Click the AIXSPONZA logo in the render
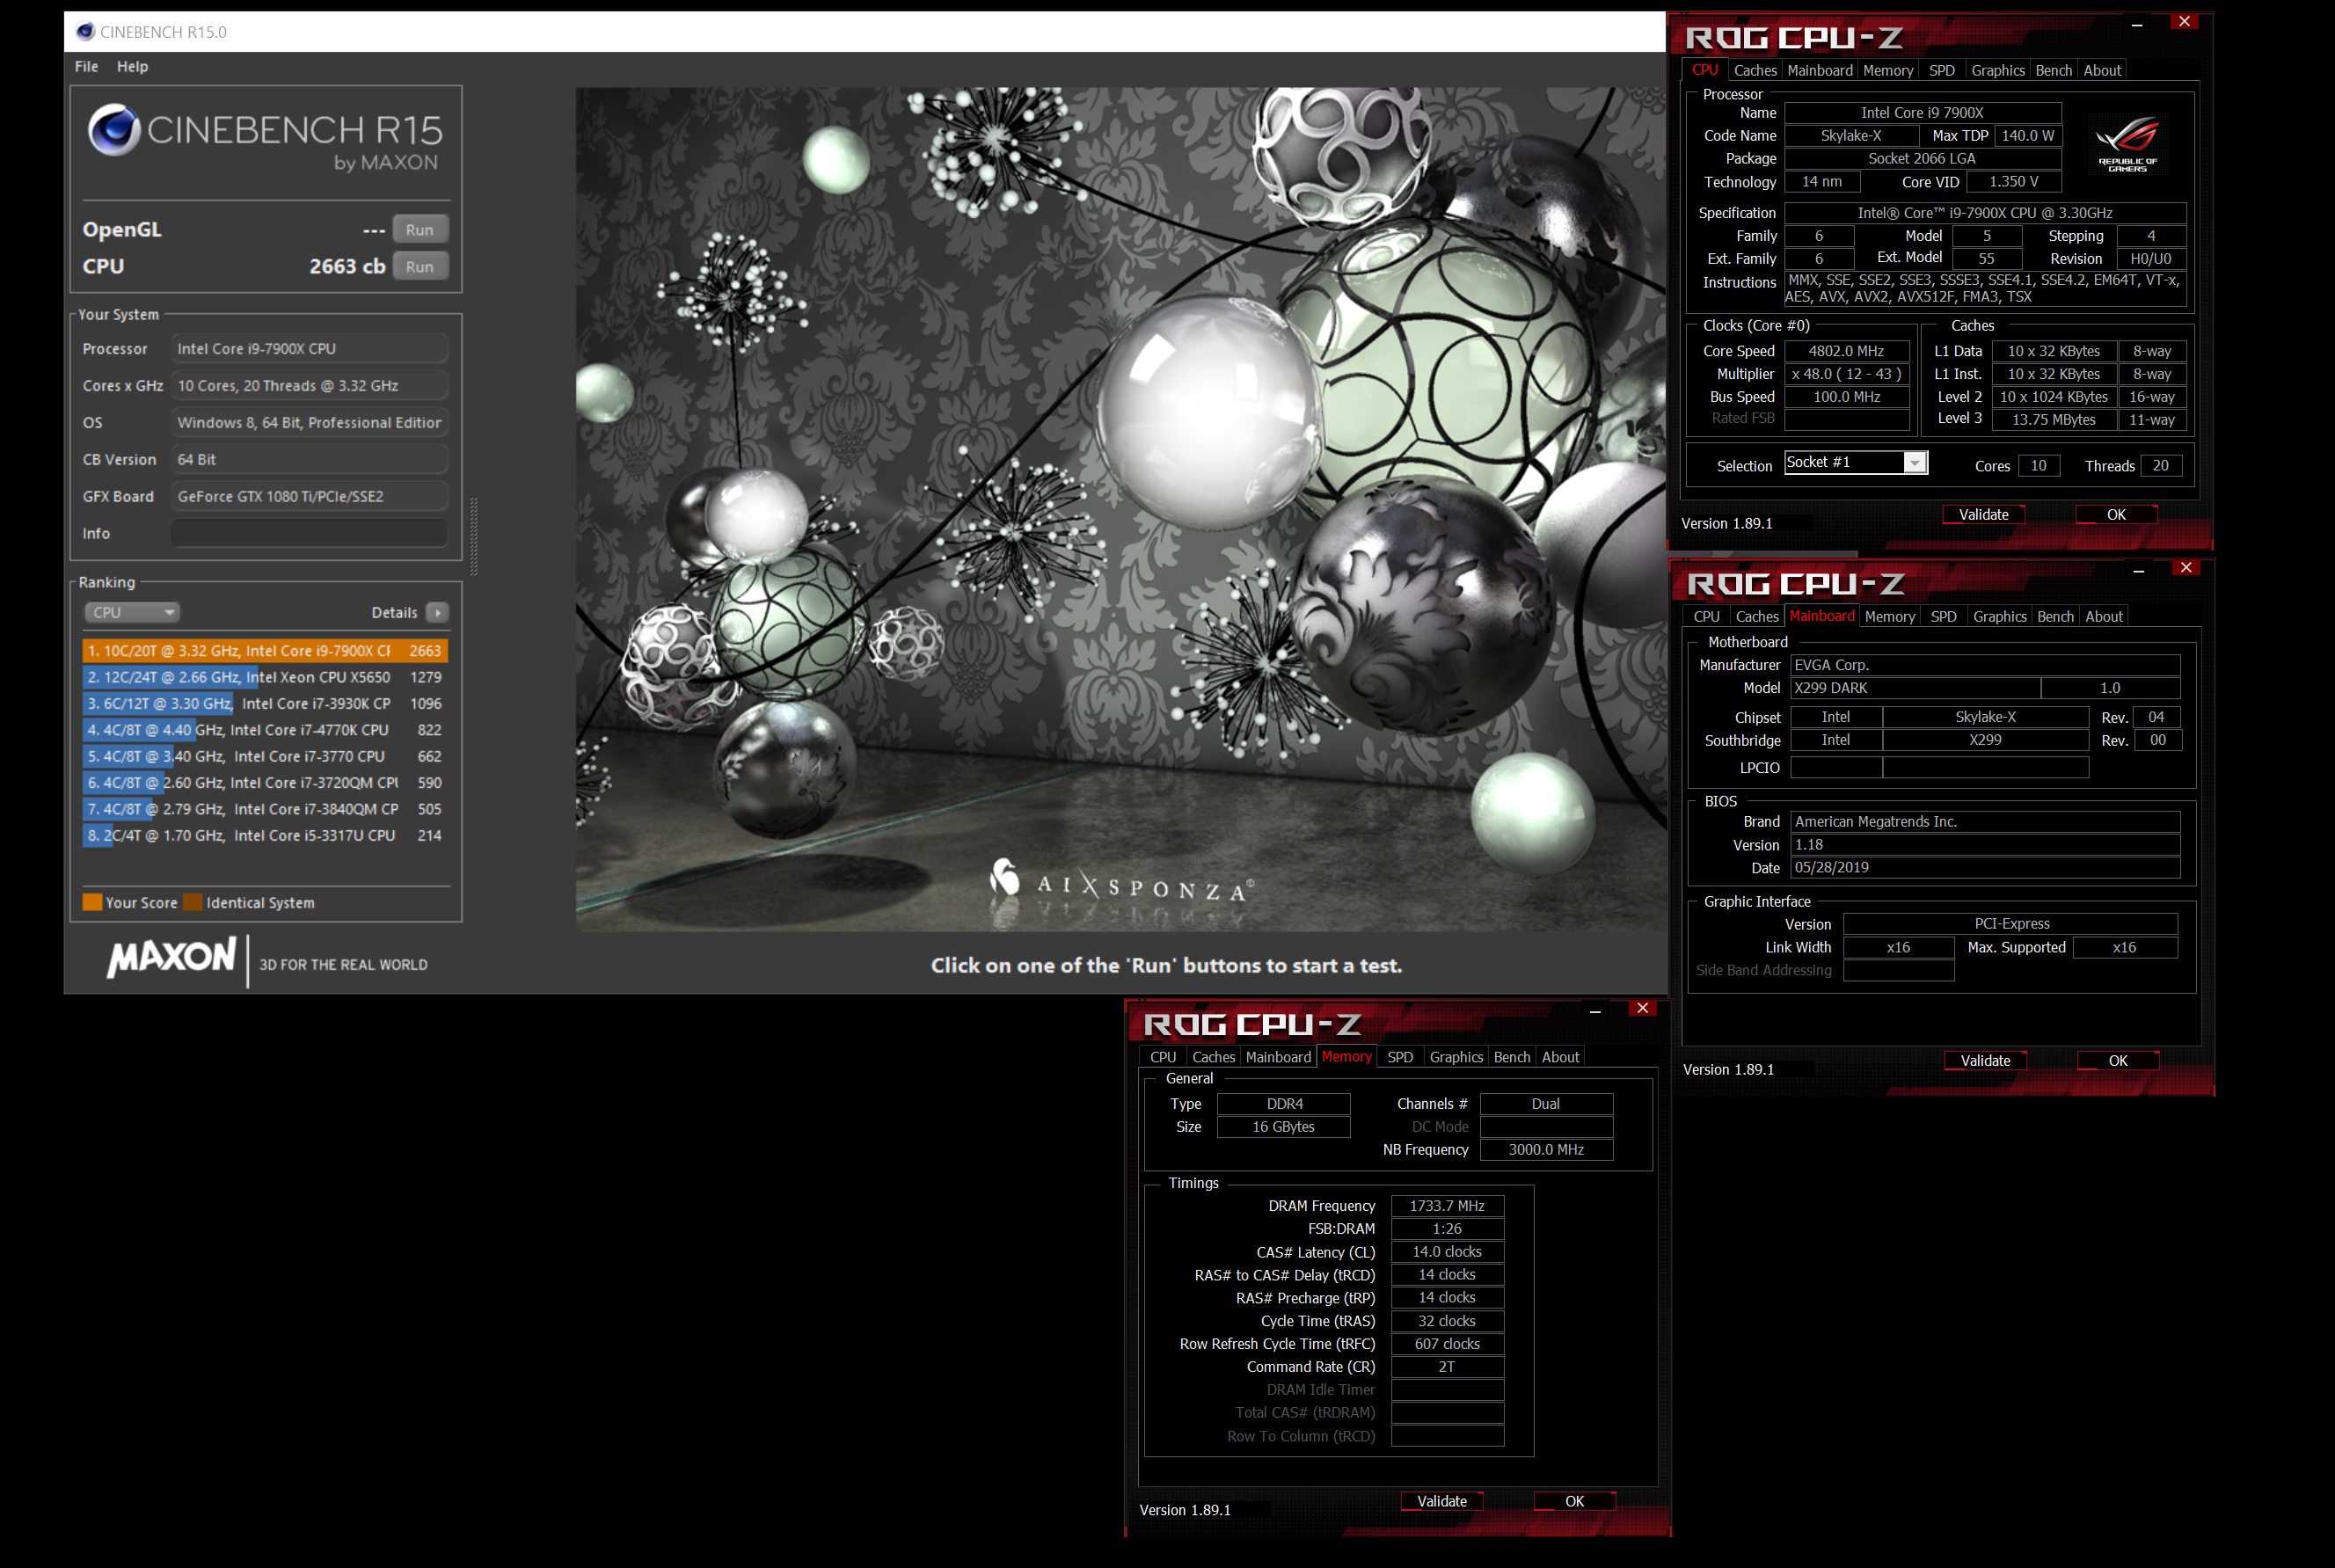The width and height of the screenshot is (2335, 1568). tap(1120, 882)
